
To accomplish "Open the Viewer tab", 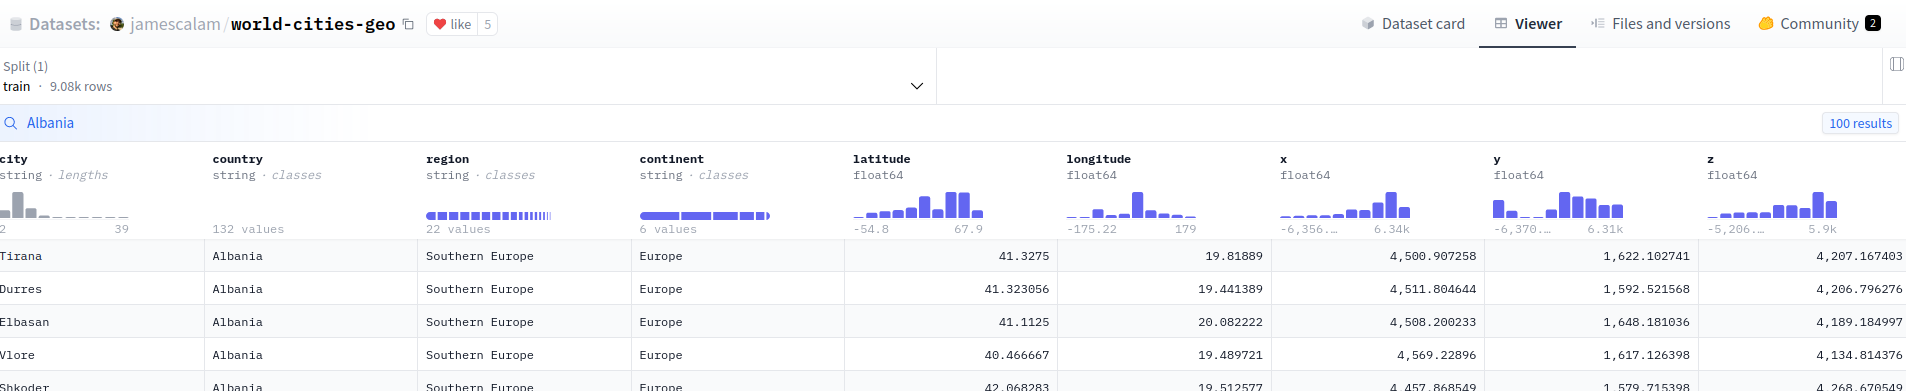I will (x=1527, y=24).
